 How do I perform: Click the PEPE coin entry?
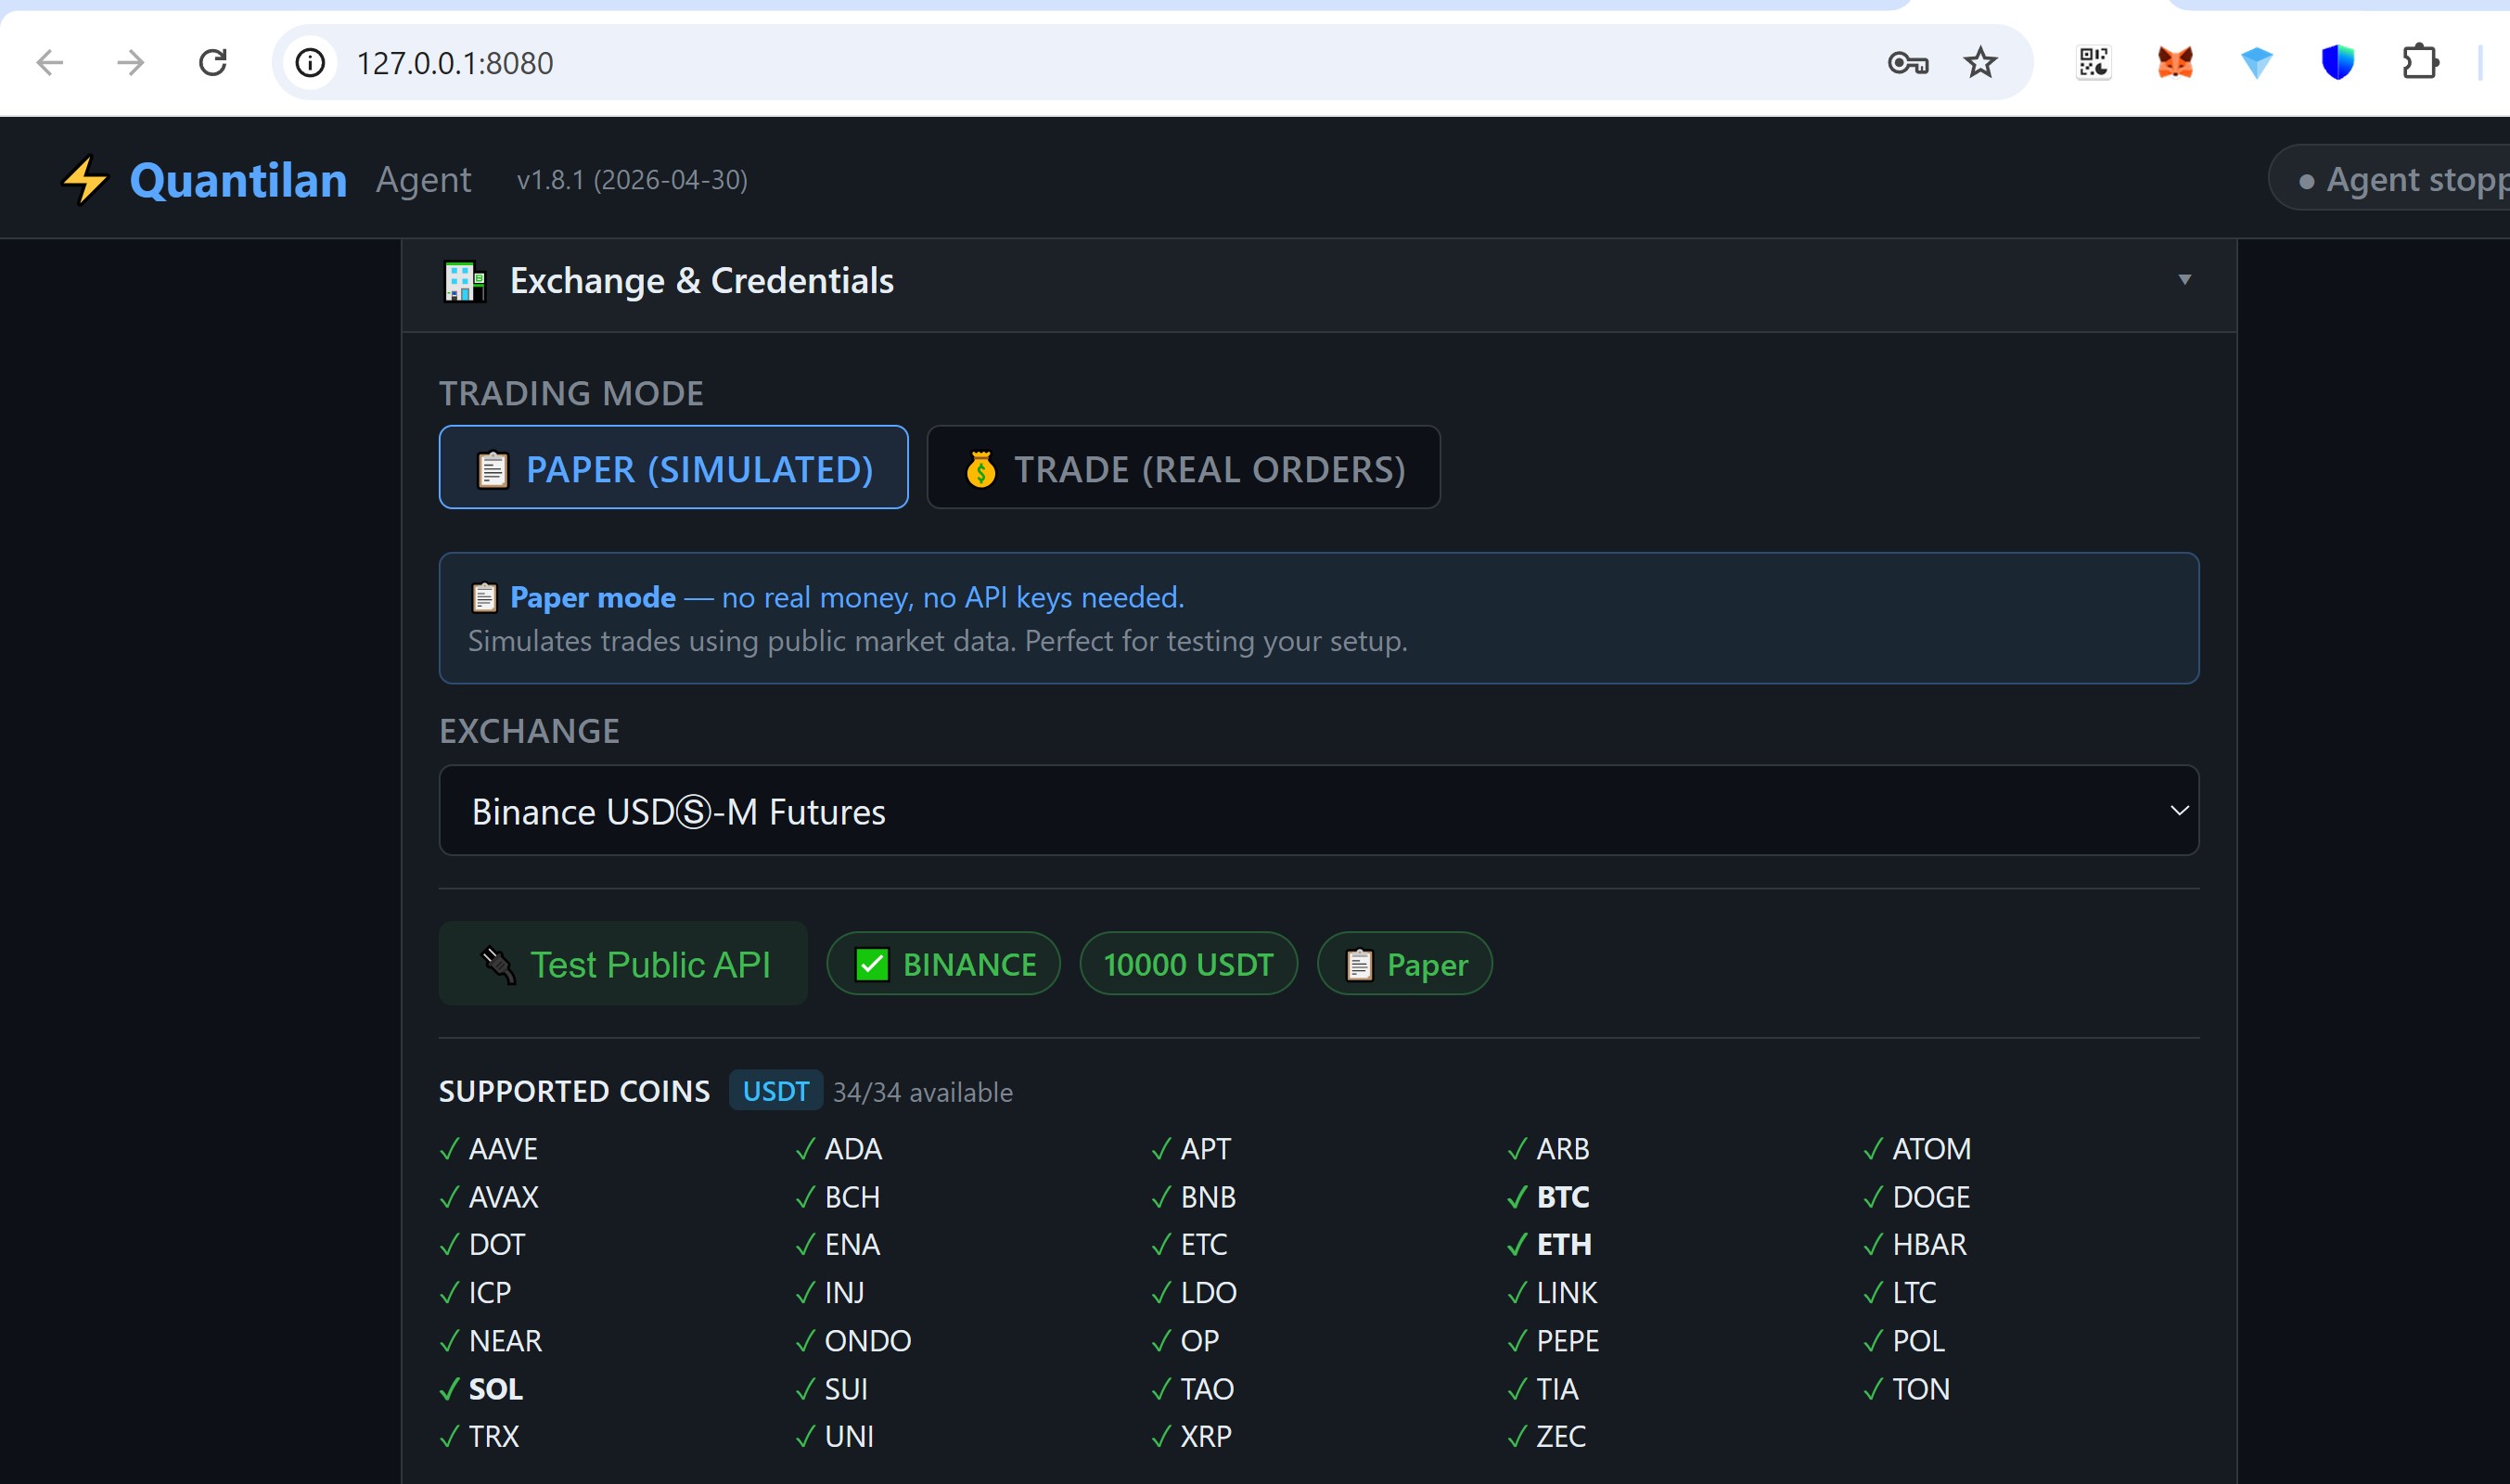(1553, 1340)
